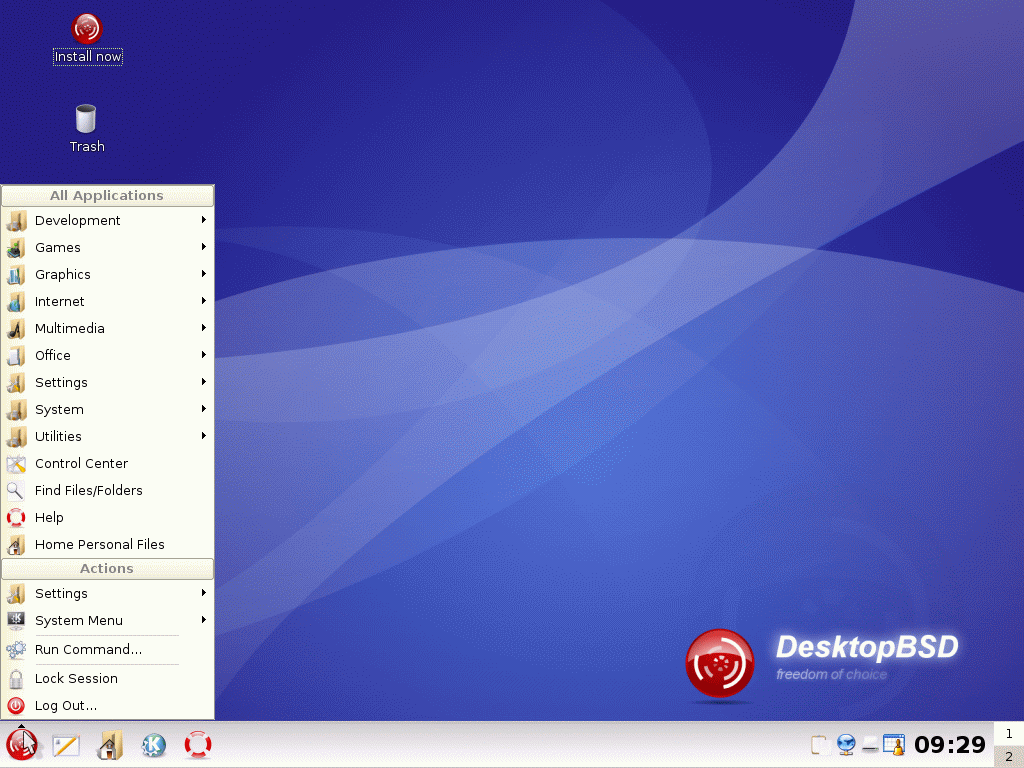This screenshot has width=1024, height=768.
Task: Click the DesktopBSD start menu button
Action: point(22,745)
